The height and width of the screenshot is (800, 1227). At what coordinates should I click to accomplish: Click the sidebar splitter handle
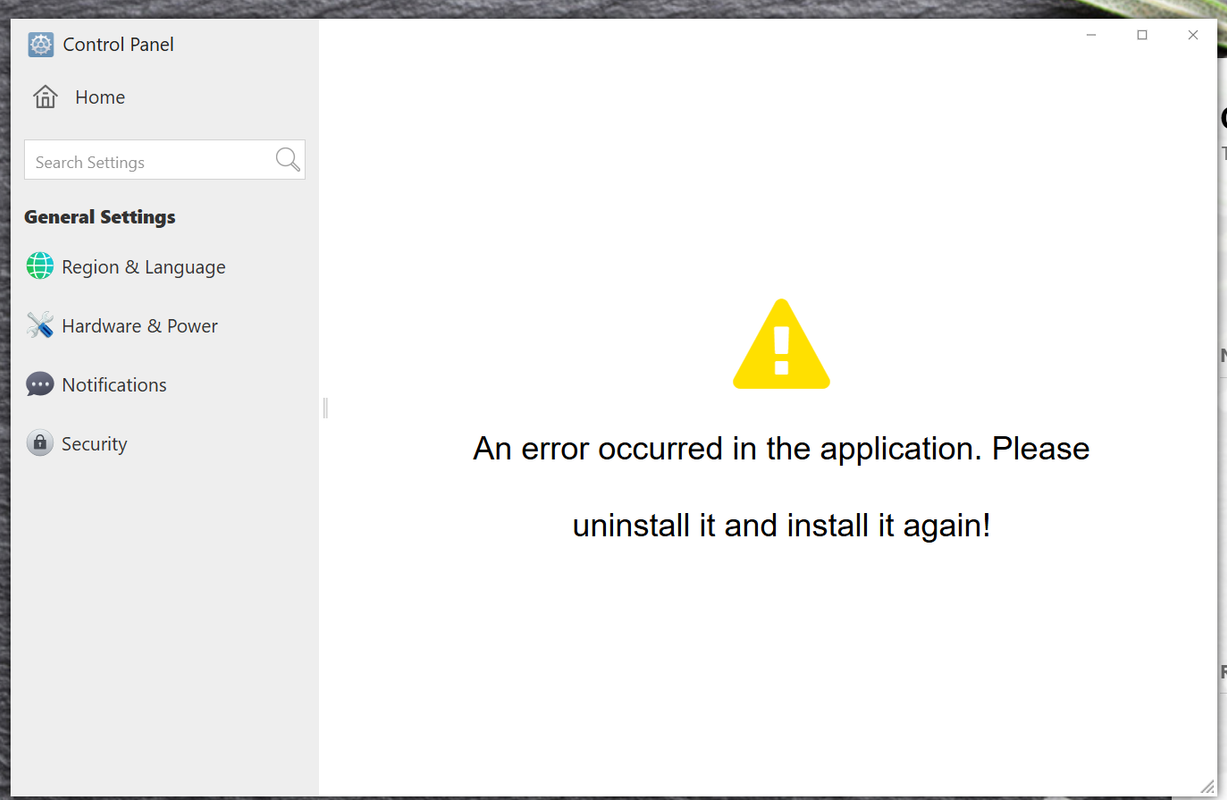click(325, 407)
